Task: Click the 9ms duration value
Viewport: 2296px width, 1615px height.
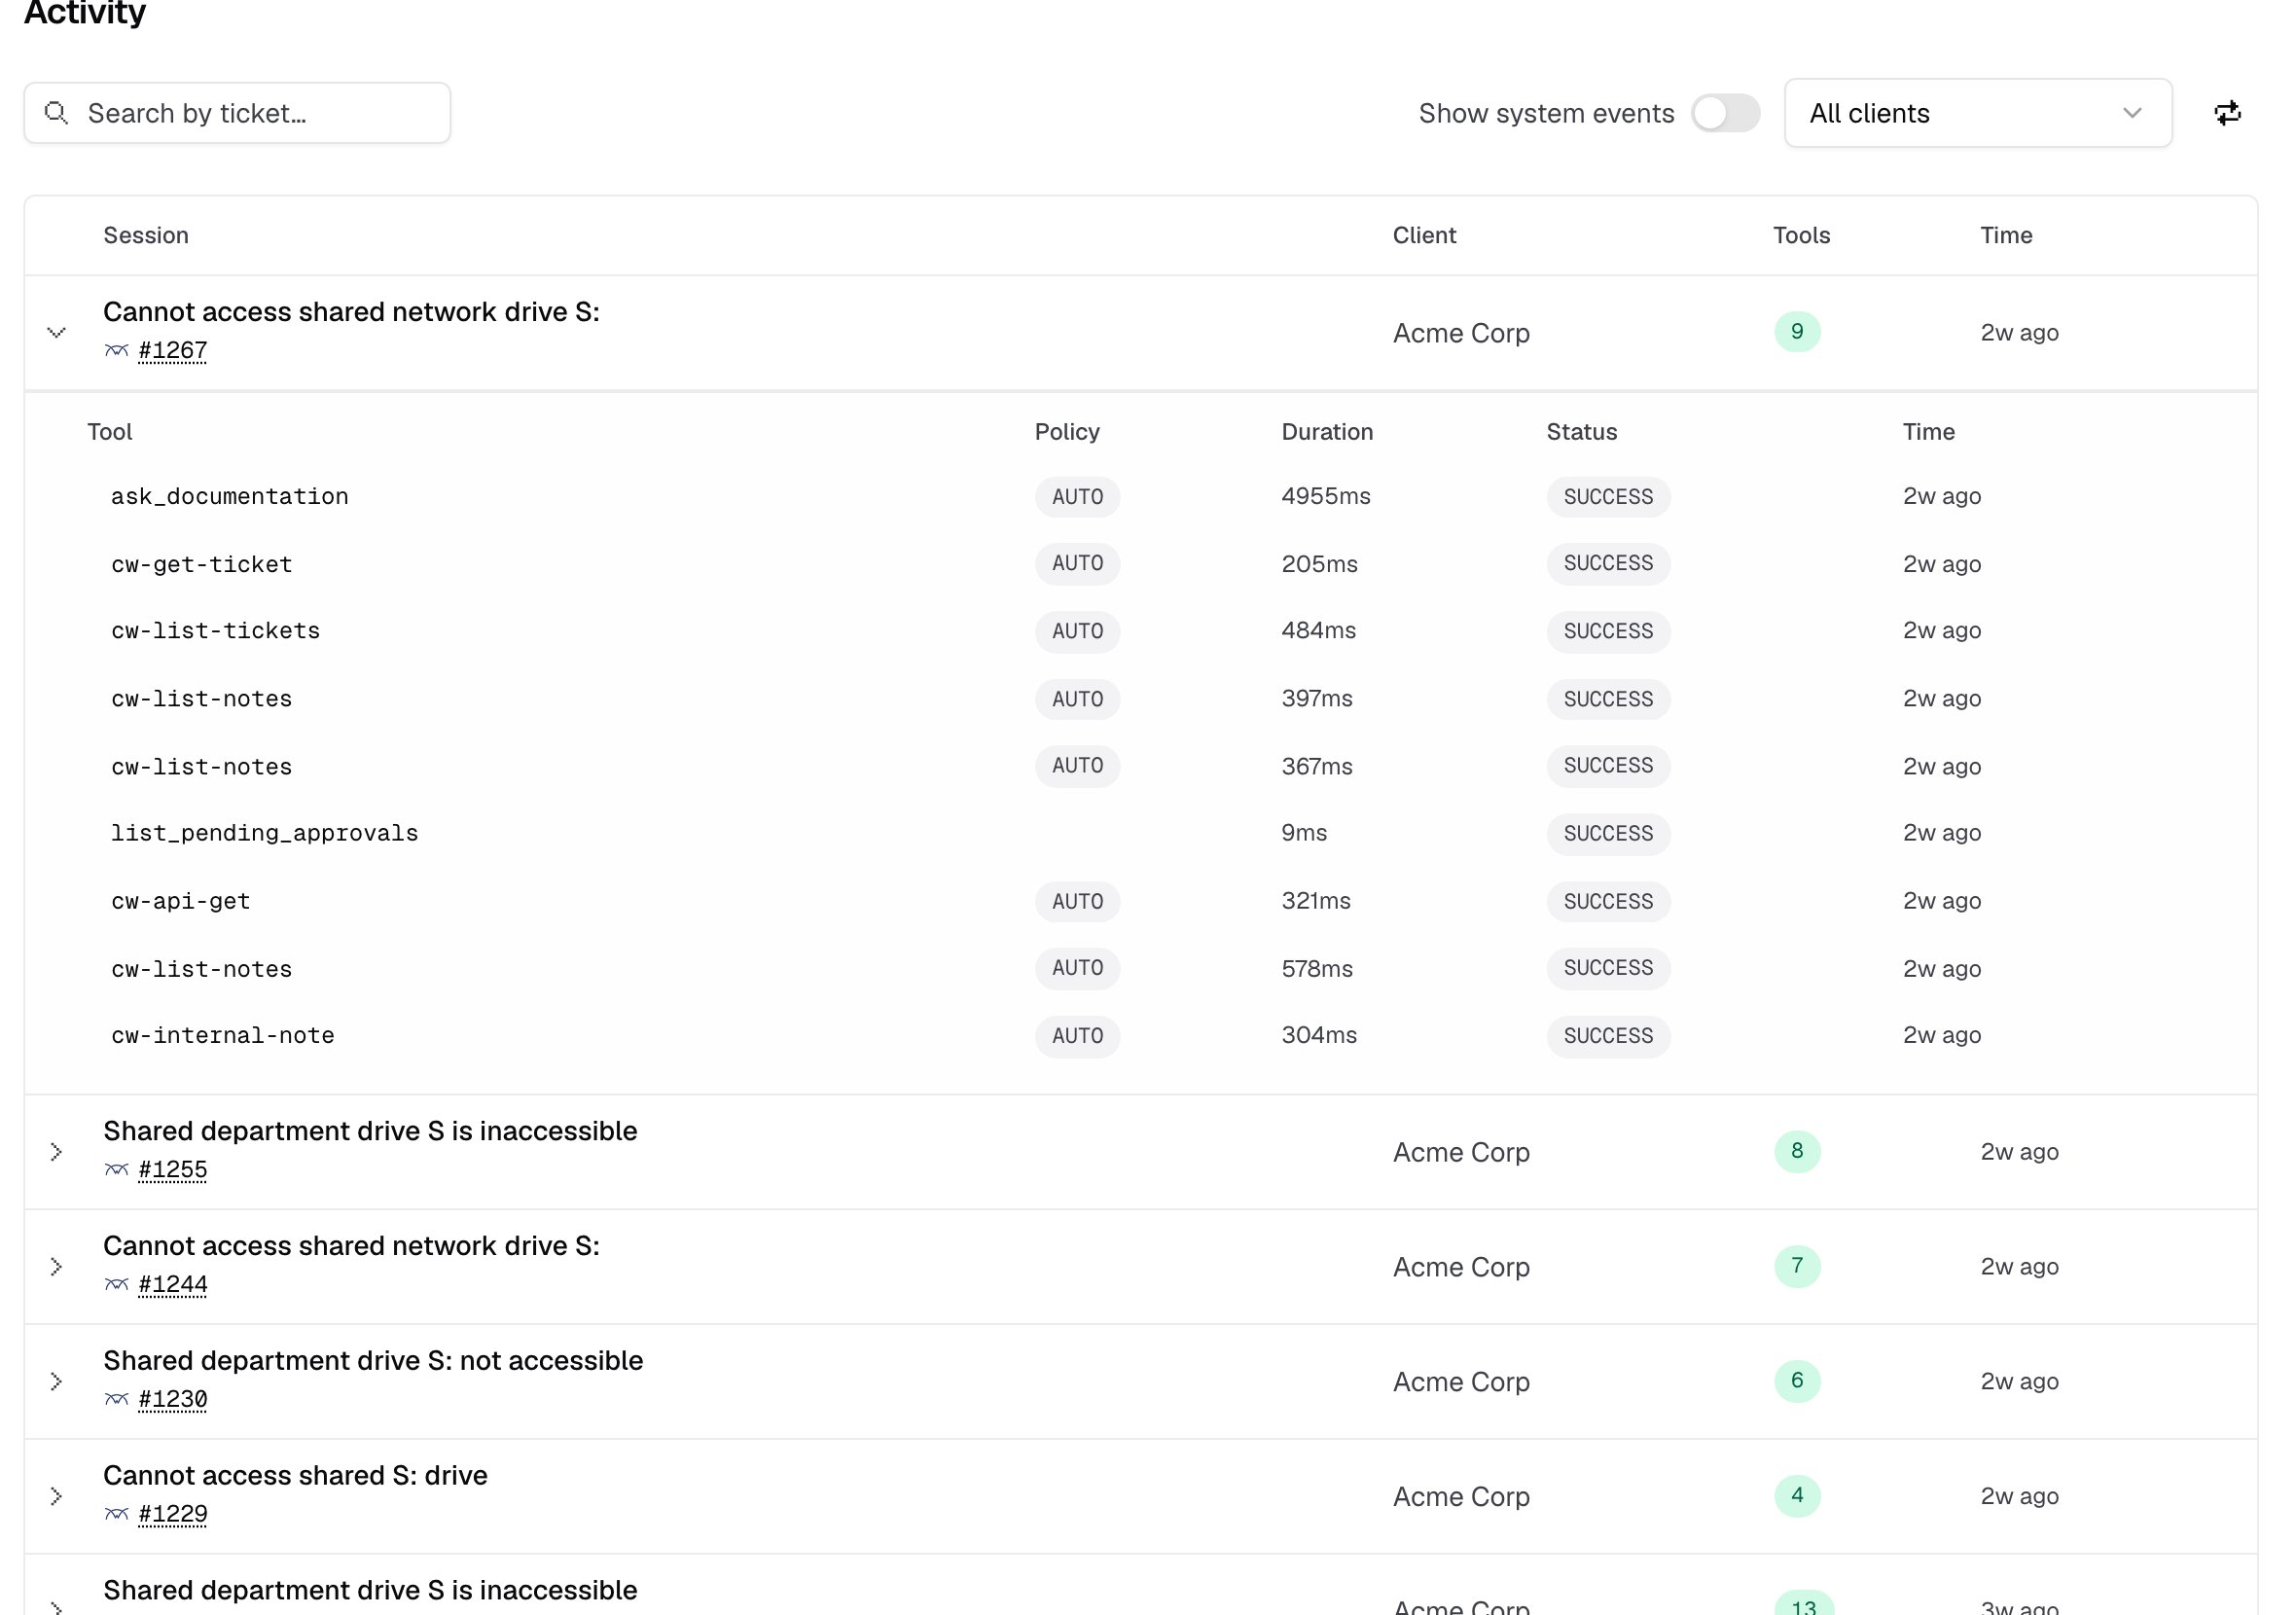Action: 1304,833
